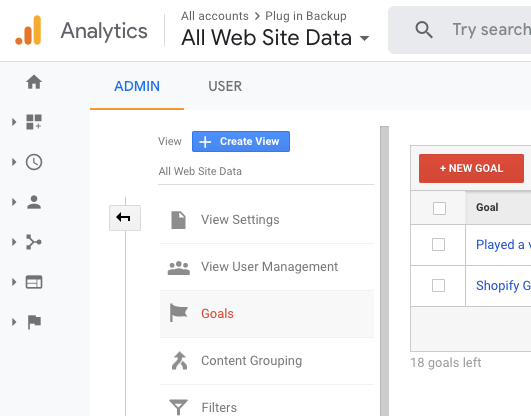Check the box for Played a v… goal
This screenshot has height=416, width=531.
pyautogui.click(x=439, y=245)
